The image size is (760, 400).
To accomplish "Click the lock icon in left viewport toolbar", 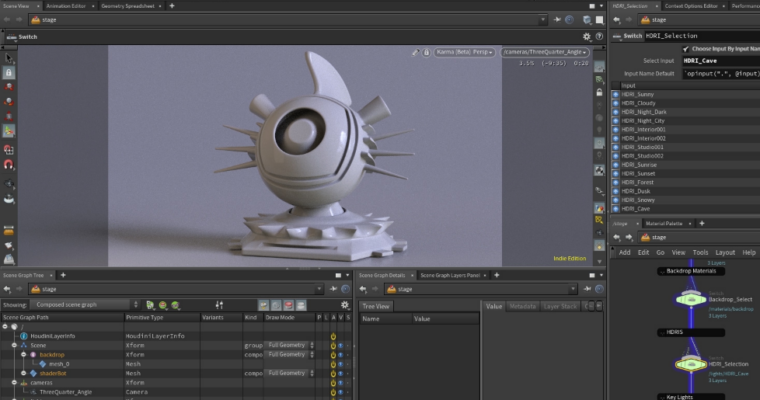I will coord(9,73).
